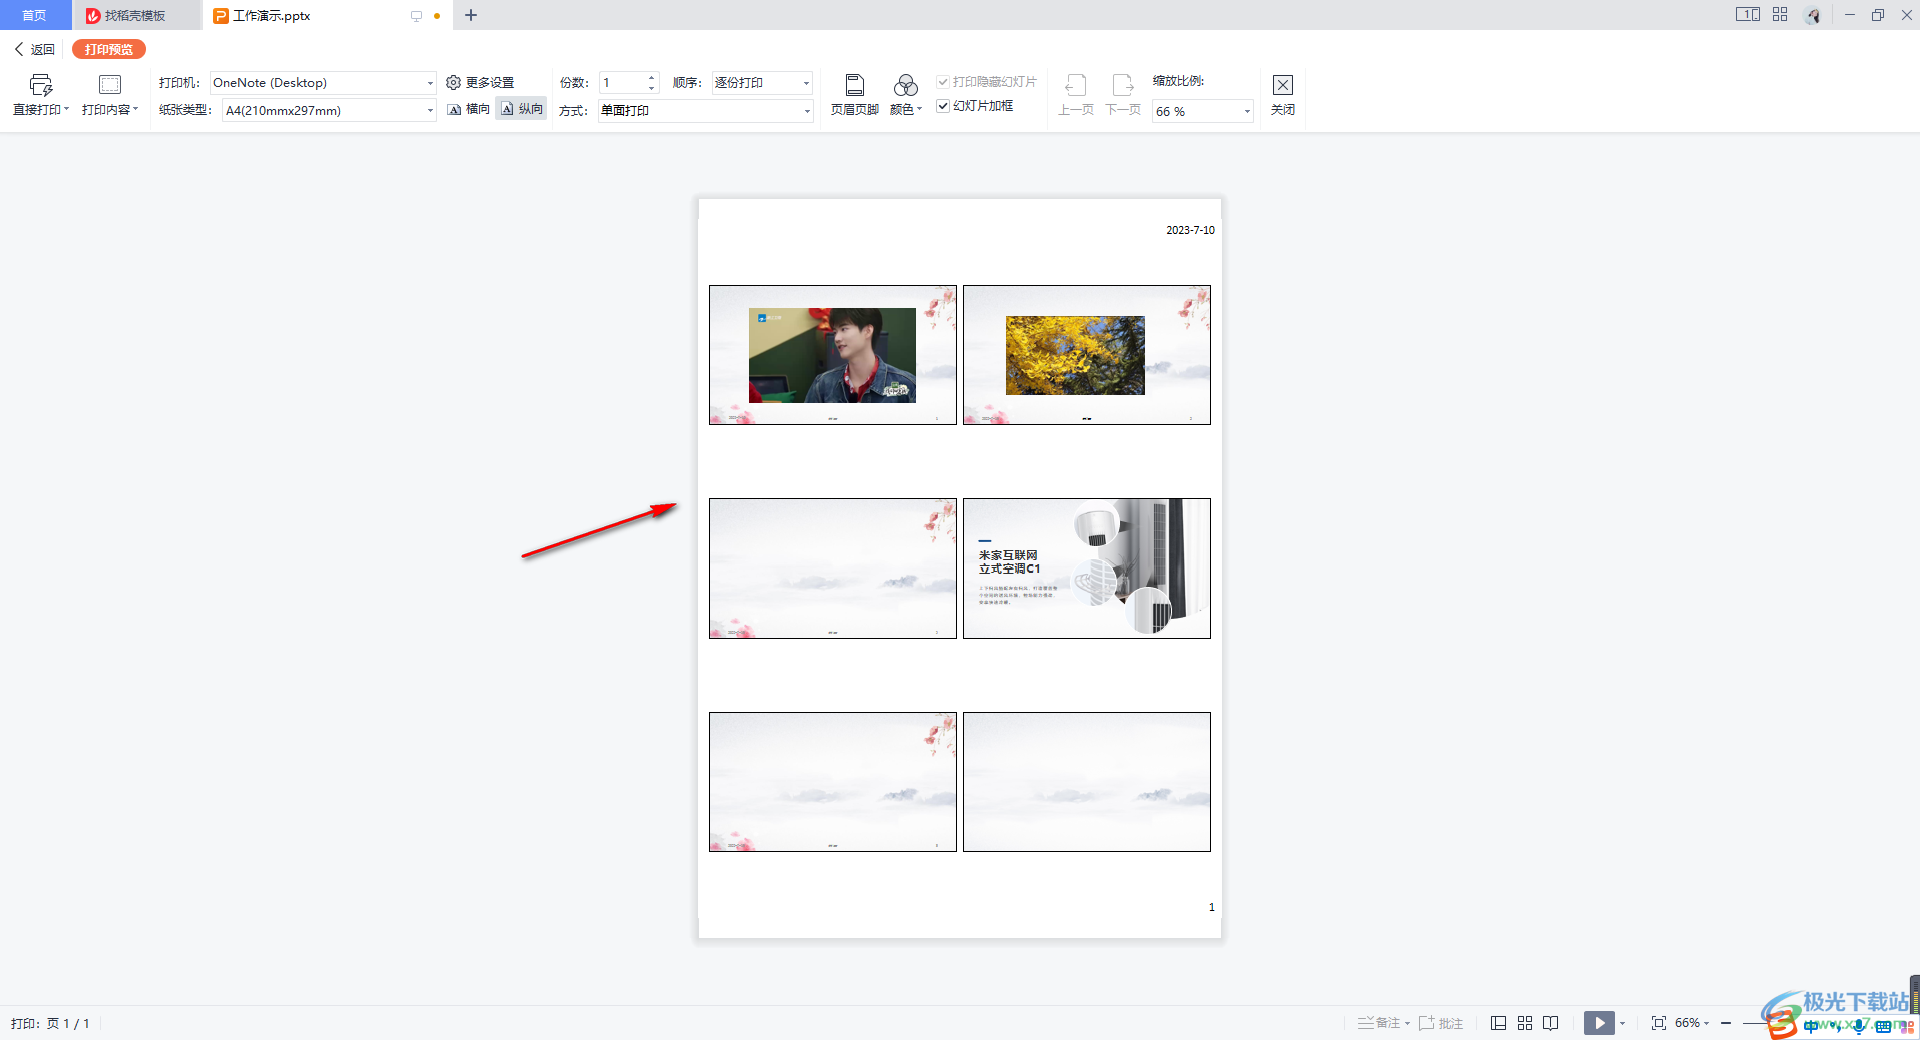Open the color (颜色) options icon
This screenshot has width=1920, height=1040.
(x=905, y=85)
